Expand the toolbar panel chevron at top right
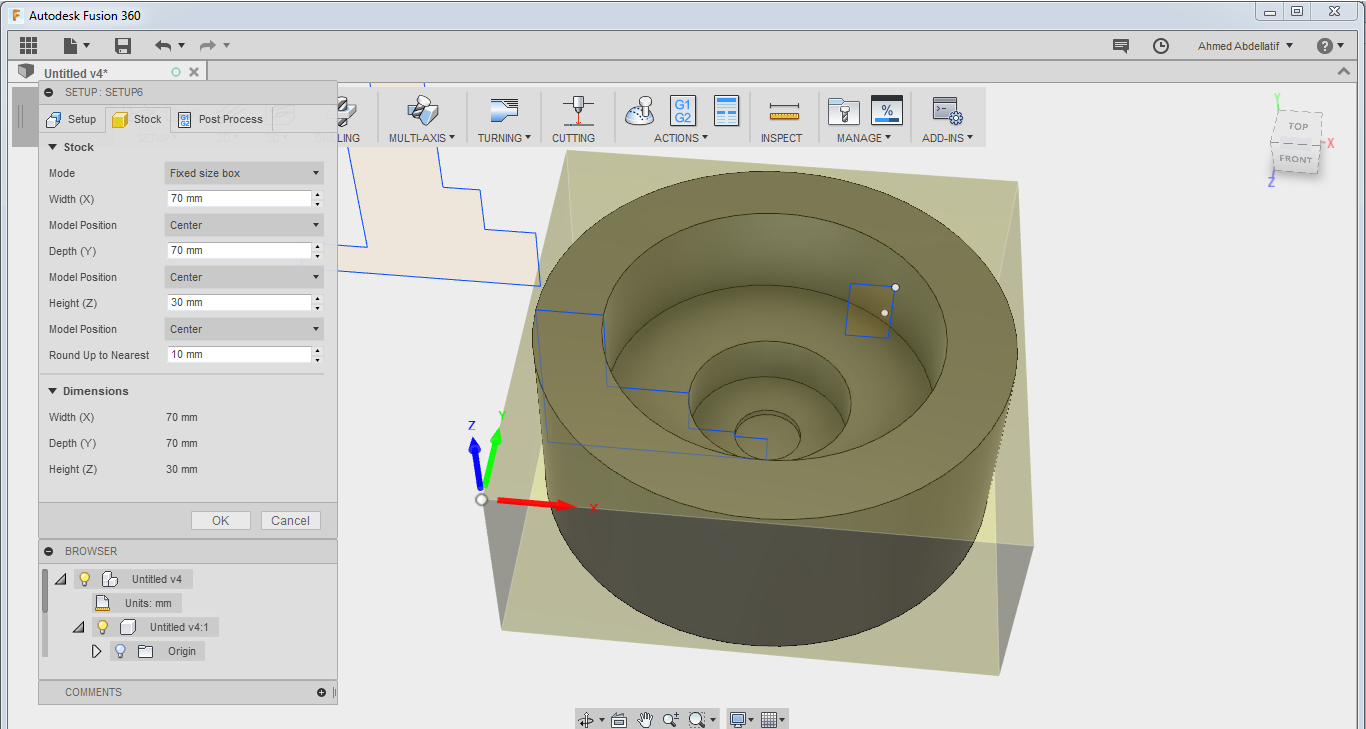Screen dimensions: 1366x729 coord(1344,72)
